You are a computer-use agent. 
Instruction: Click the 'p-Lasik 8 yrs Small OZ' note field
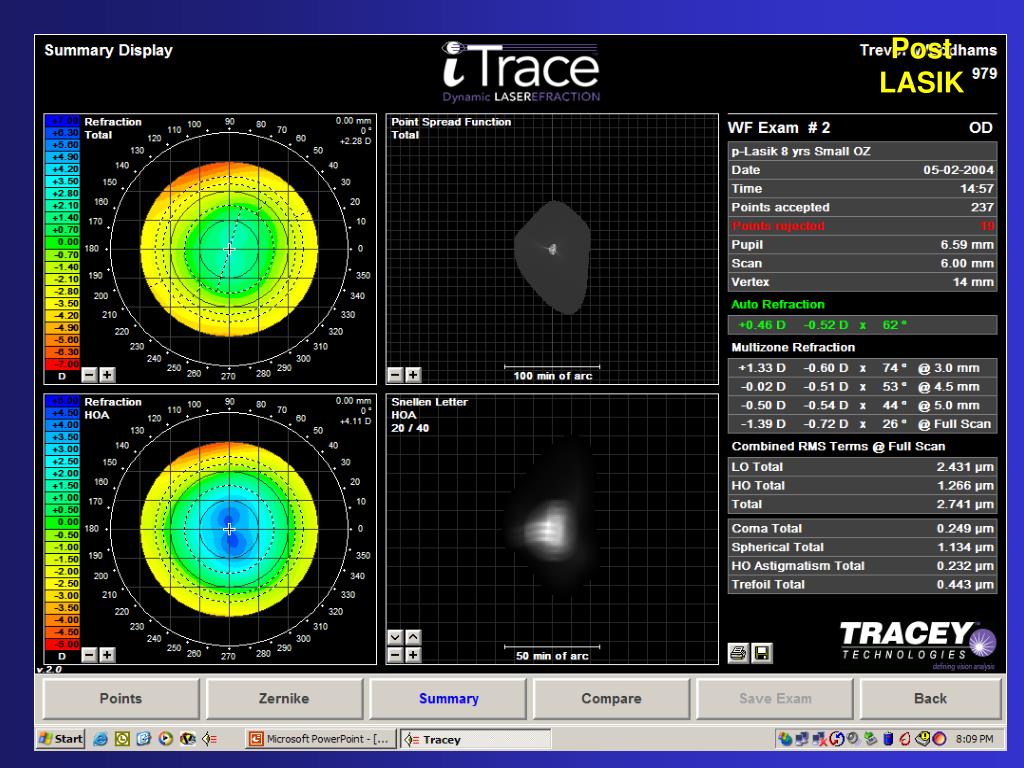863,151
